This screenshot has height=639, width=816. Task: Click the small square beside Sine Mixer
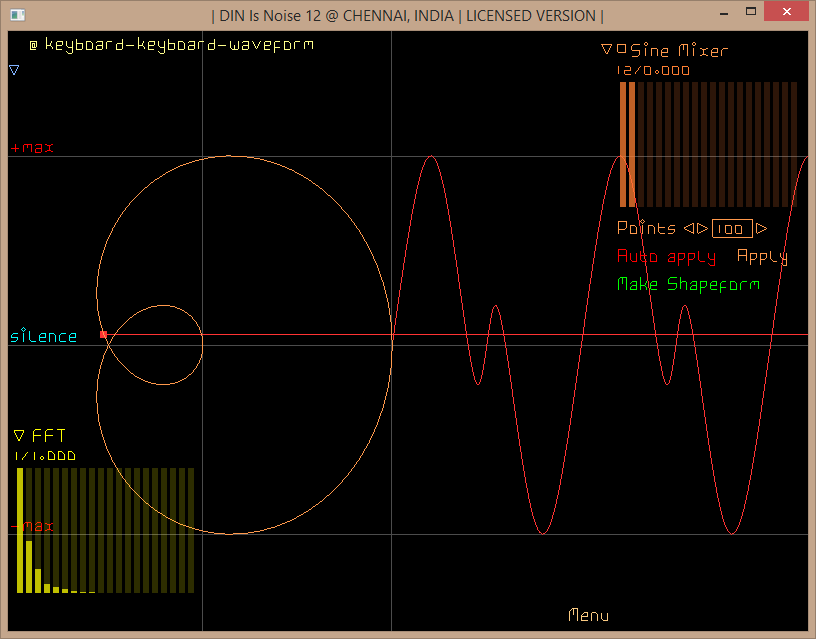tap(622, 48)
